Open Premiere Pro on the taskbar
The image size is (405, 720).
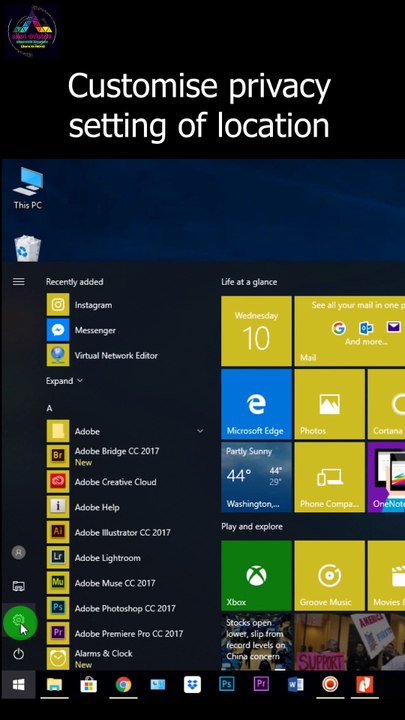[261, 685]
